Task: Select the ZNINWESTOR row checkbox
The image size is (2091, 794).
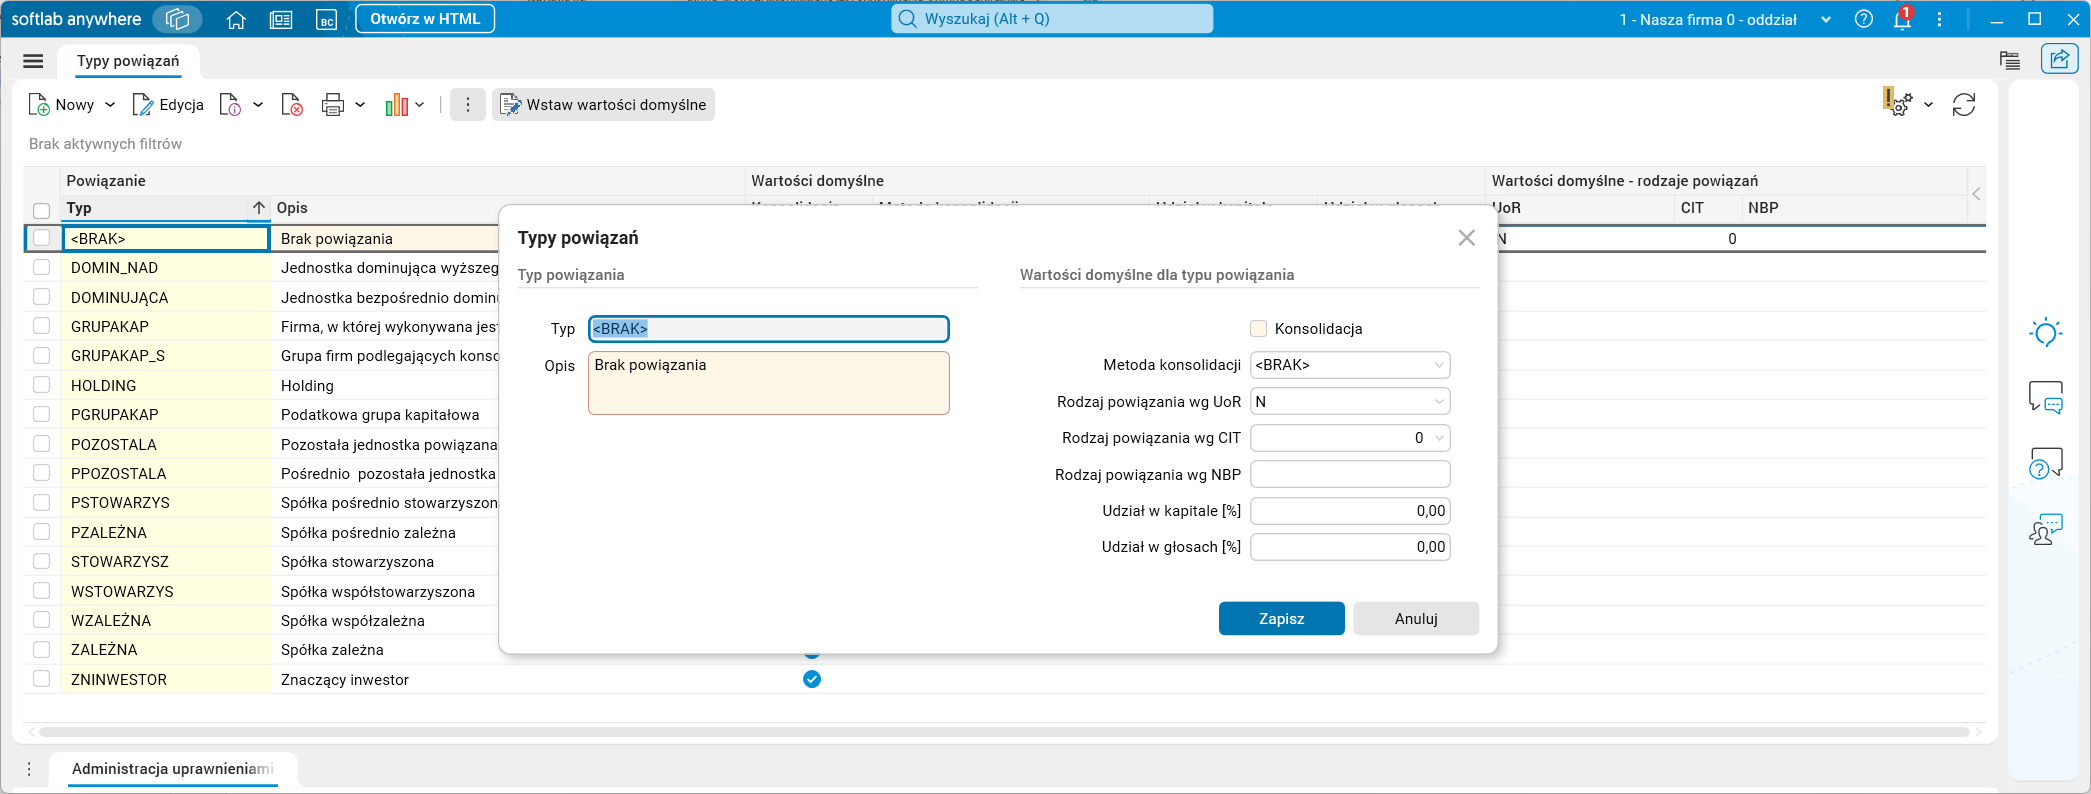Action: pos(41,679)
